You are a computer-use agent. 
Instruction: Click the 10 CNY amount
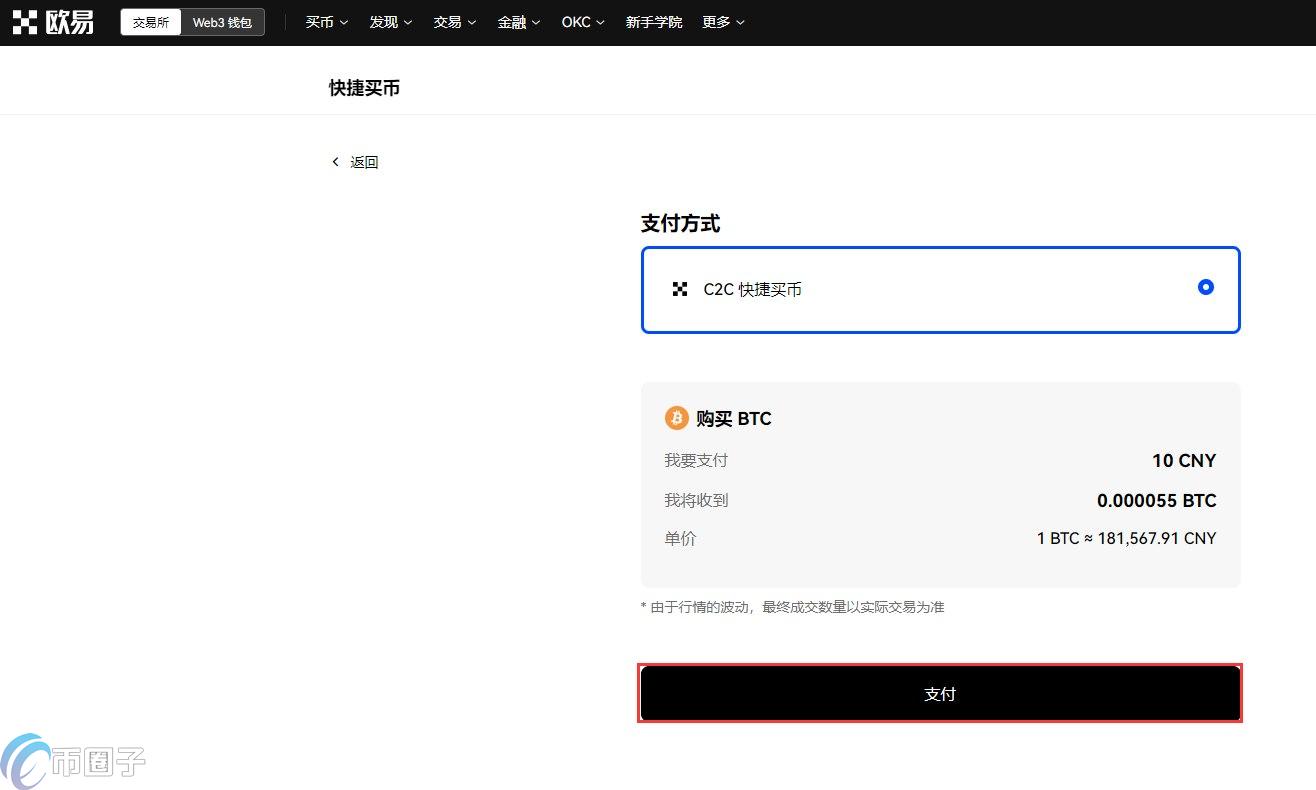click(x=1184, y=461)
